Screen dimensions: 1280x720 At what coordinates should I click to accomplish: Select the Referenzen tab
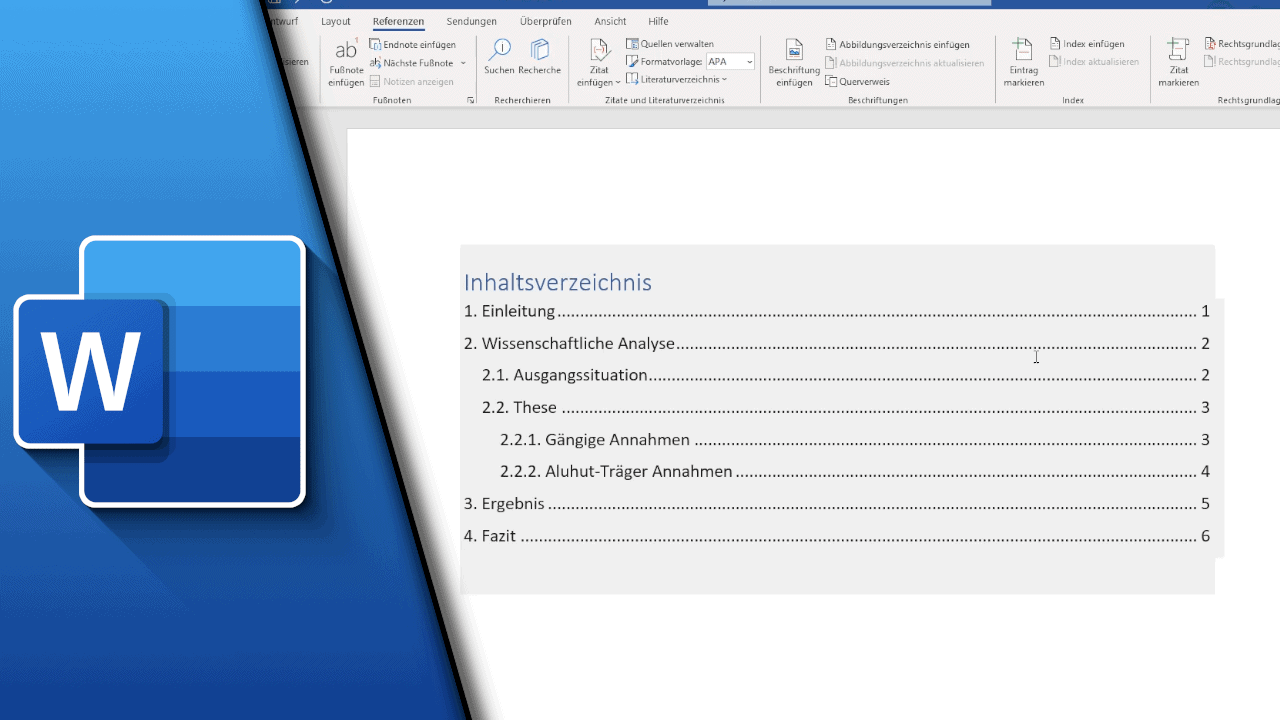pyautogui.click(x=398, y=21)
